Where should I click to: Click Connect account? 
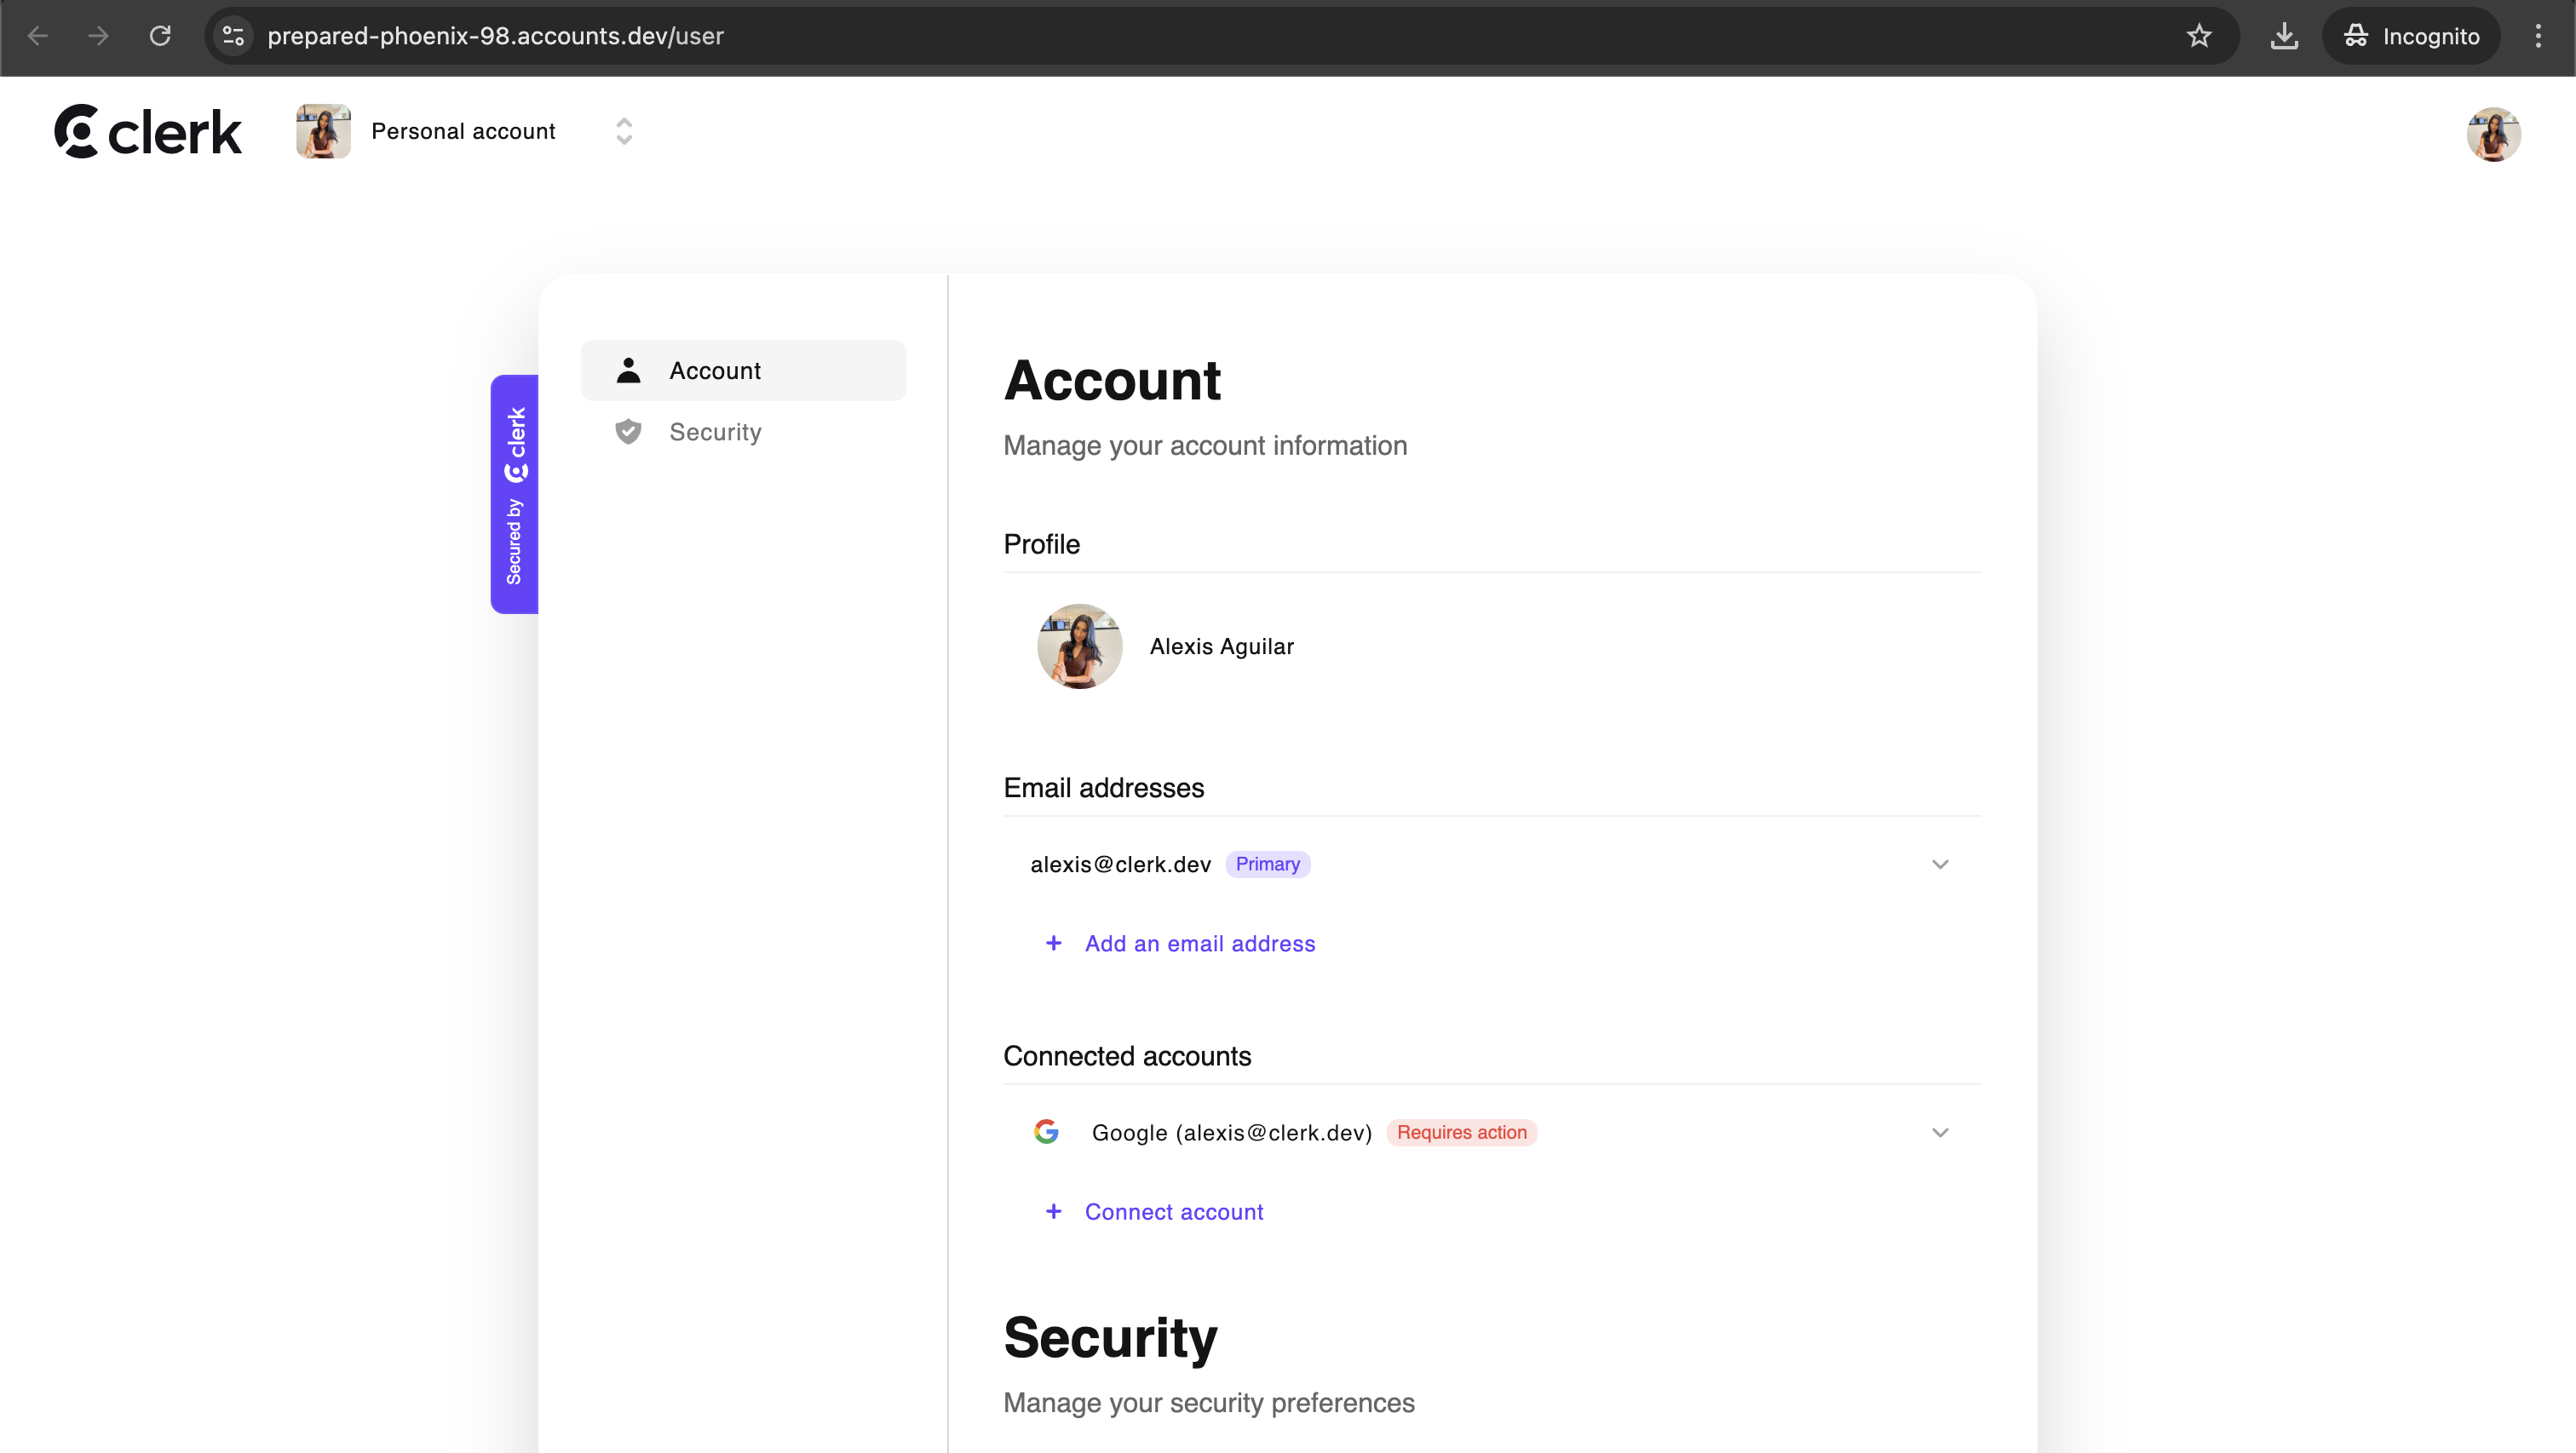coord(1175,1211)
